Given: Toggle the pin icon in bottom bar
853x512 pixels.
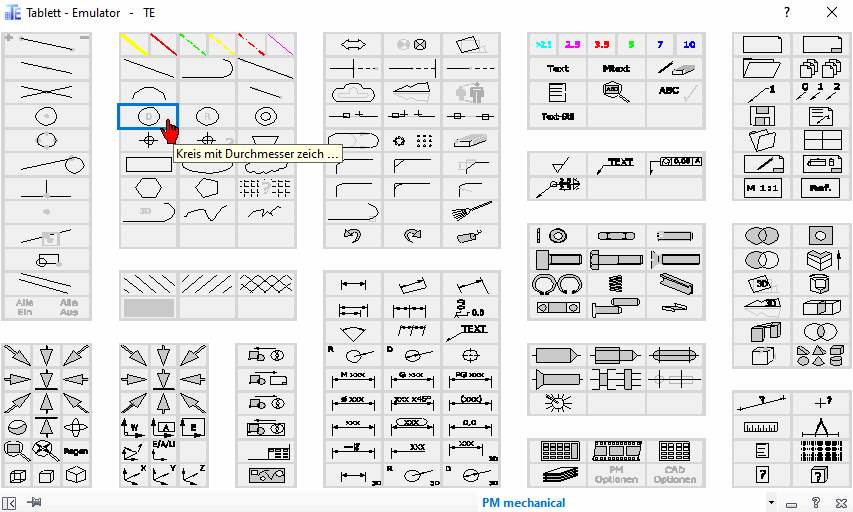Looking at the screenshot, I should [x=34, y=502].
